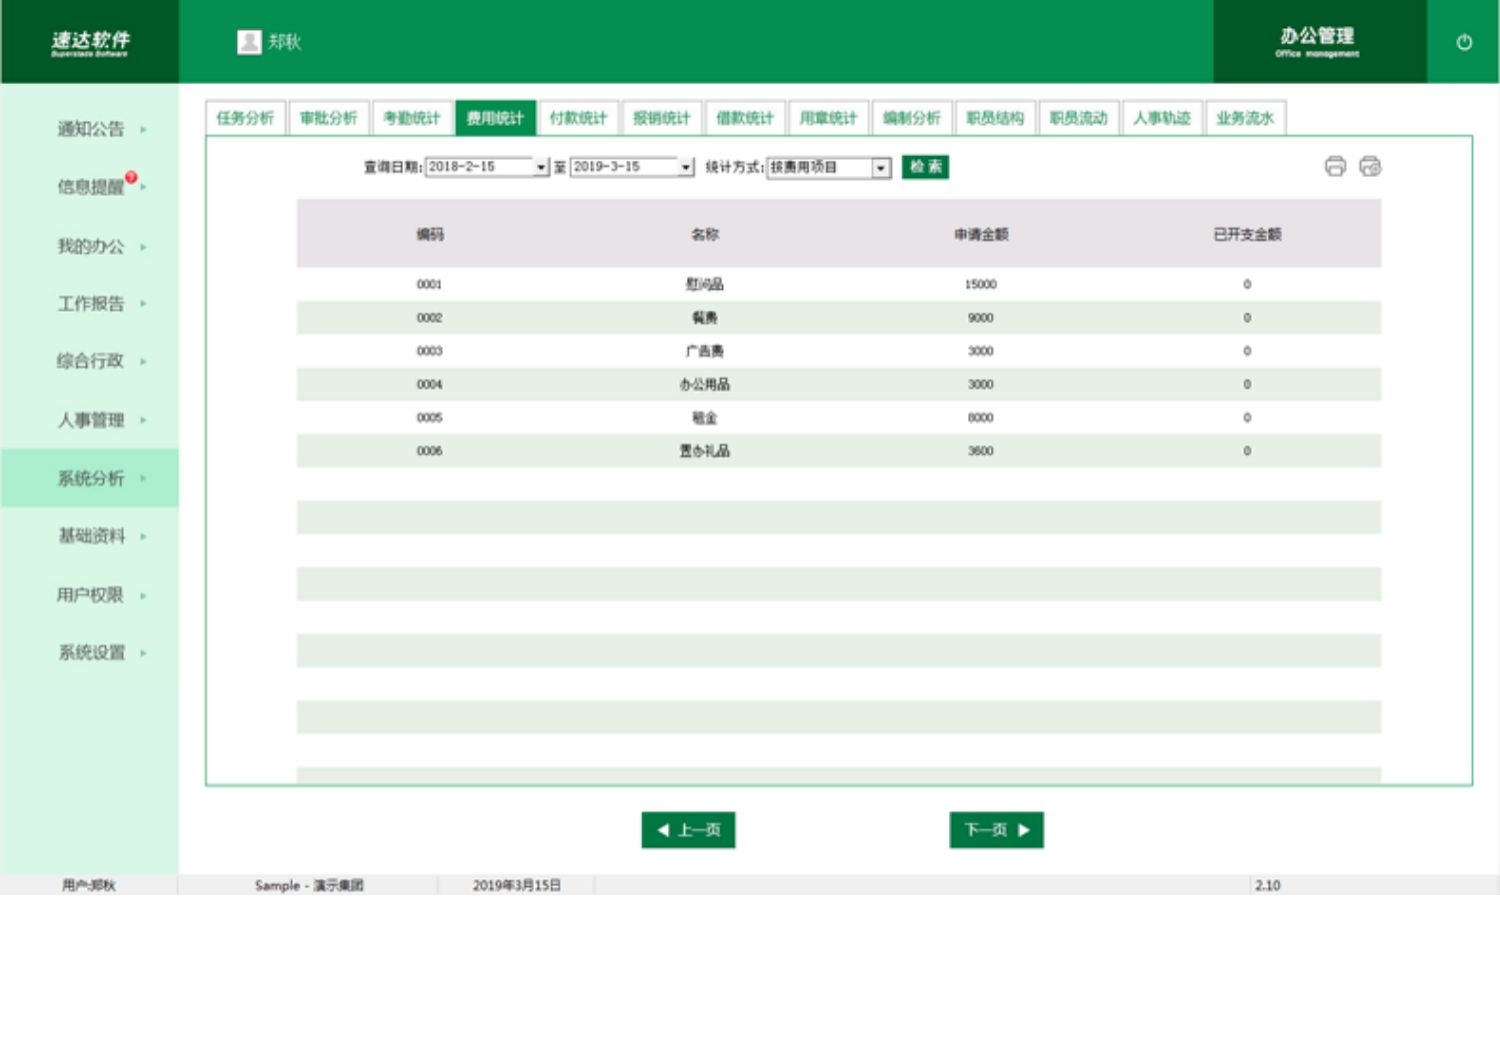This screenshot has width=1500, height=1054.
Task: Click the 用户:郑秋 status bar entry
Action: pos(89,885)
